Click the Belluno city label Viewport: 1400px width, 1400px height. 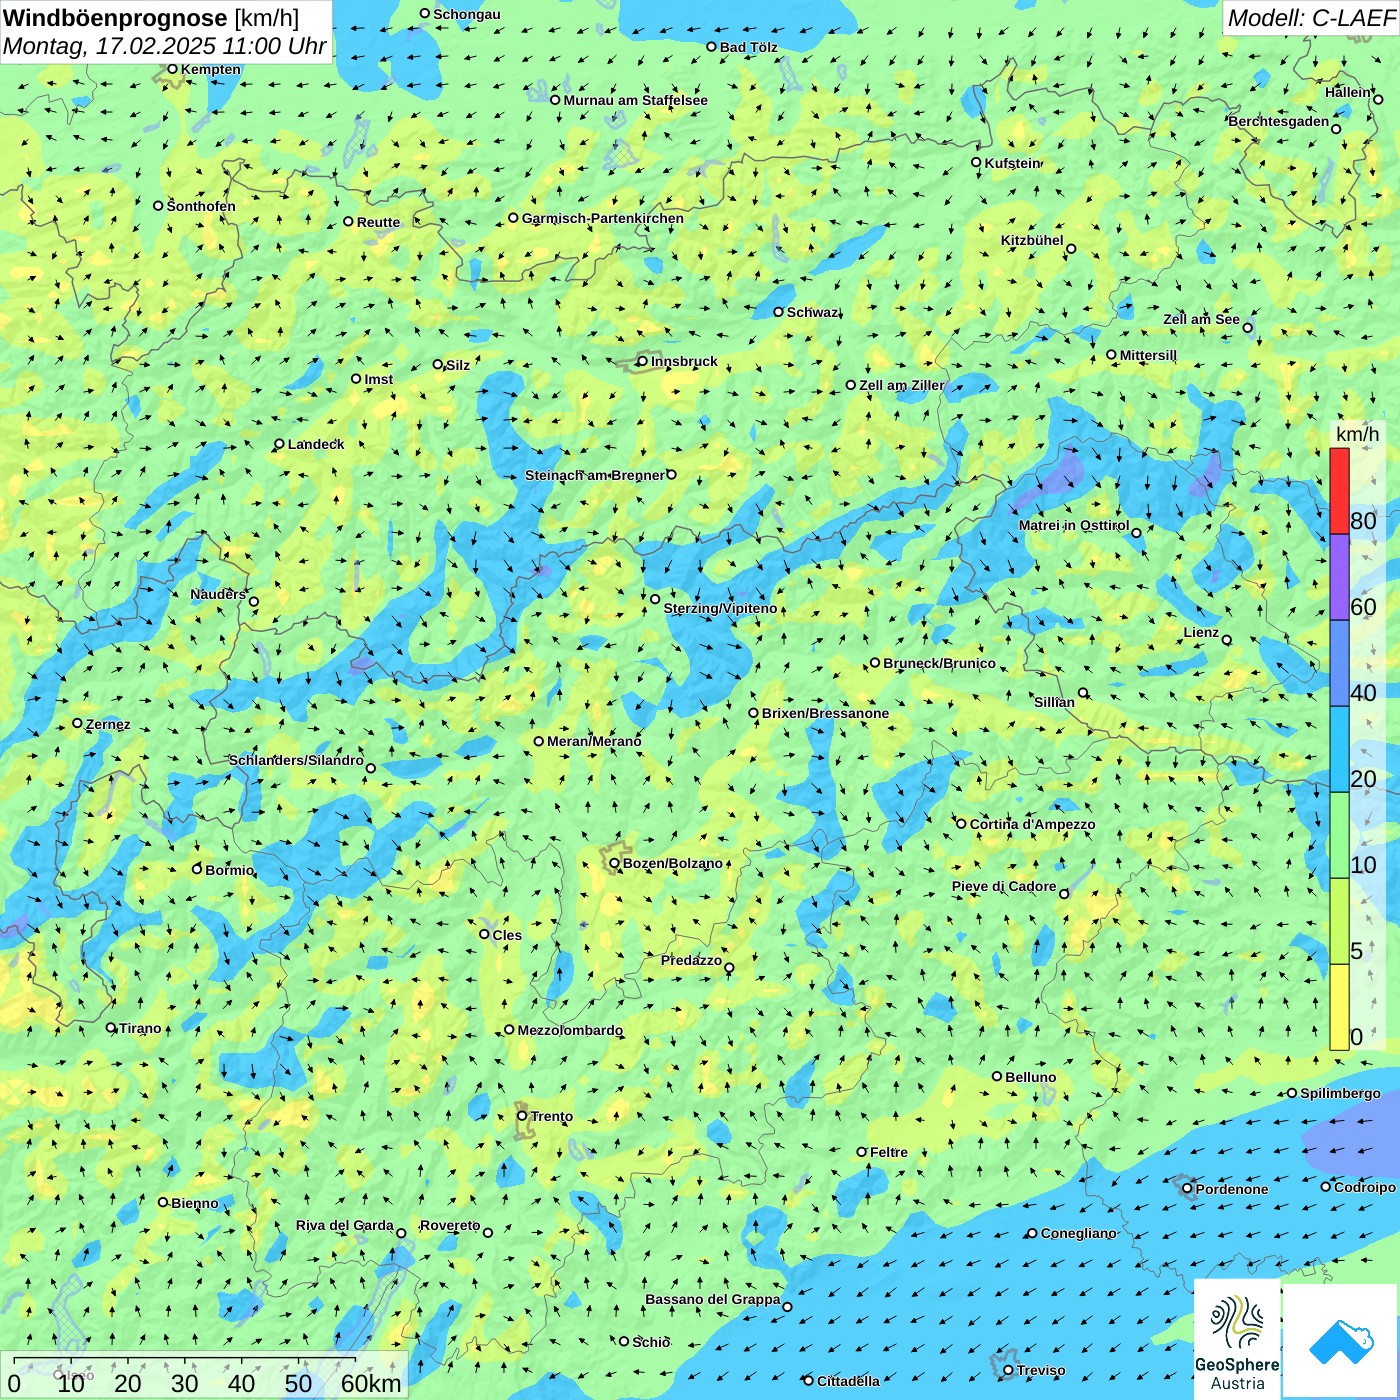1030,1077
